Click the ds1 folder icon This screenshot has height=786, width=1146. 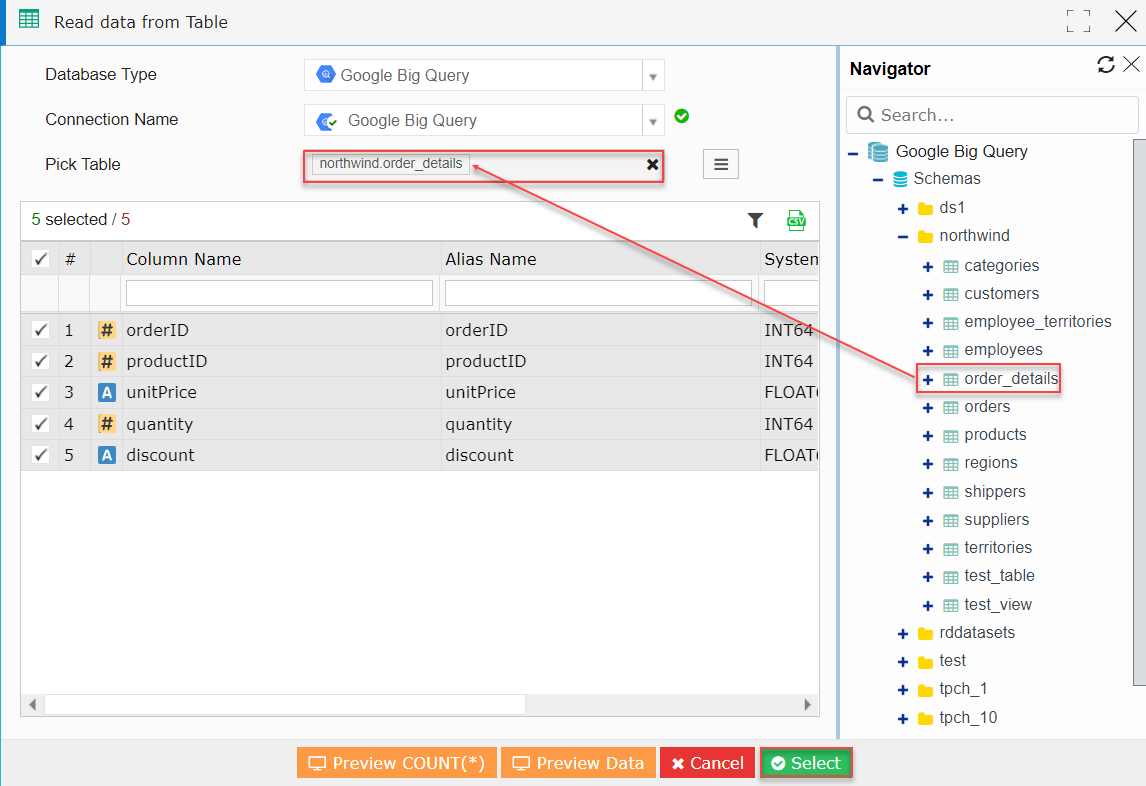(925, 209)
